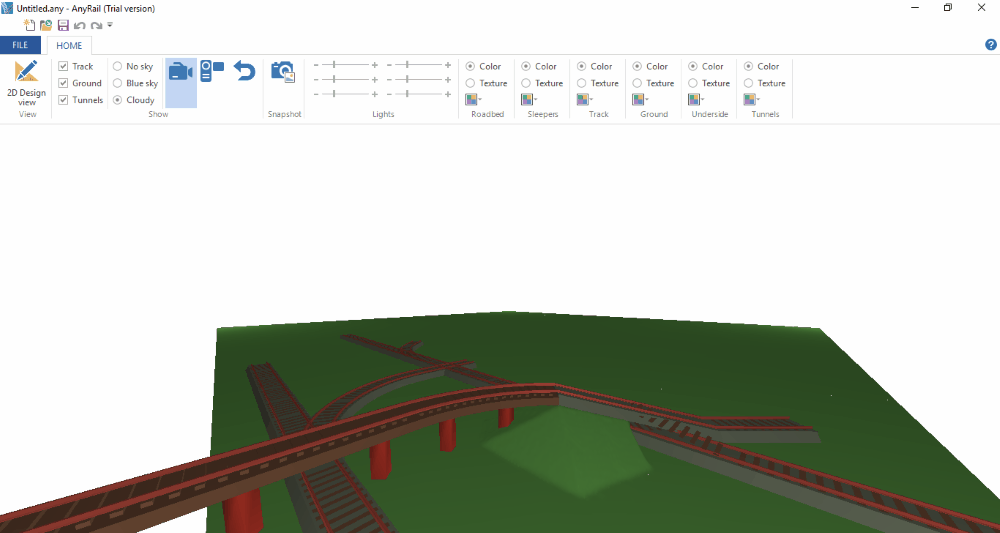Choose Texture for the Roadbed
The height and width of the screenshot is (533, 1000).
point(470,83)
